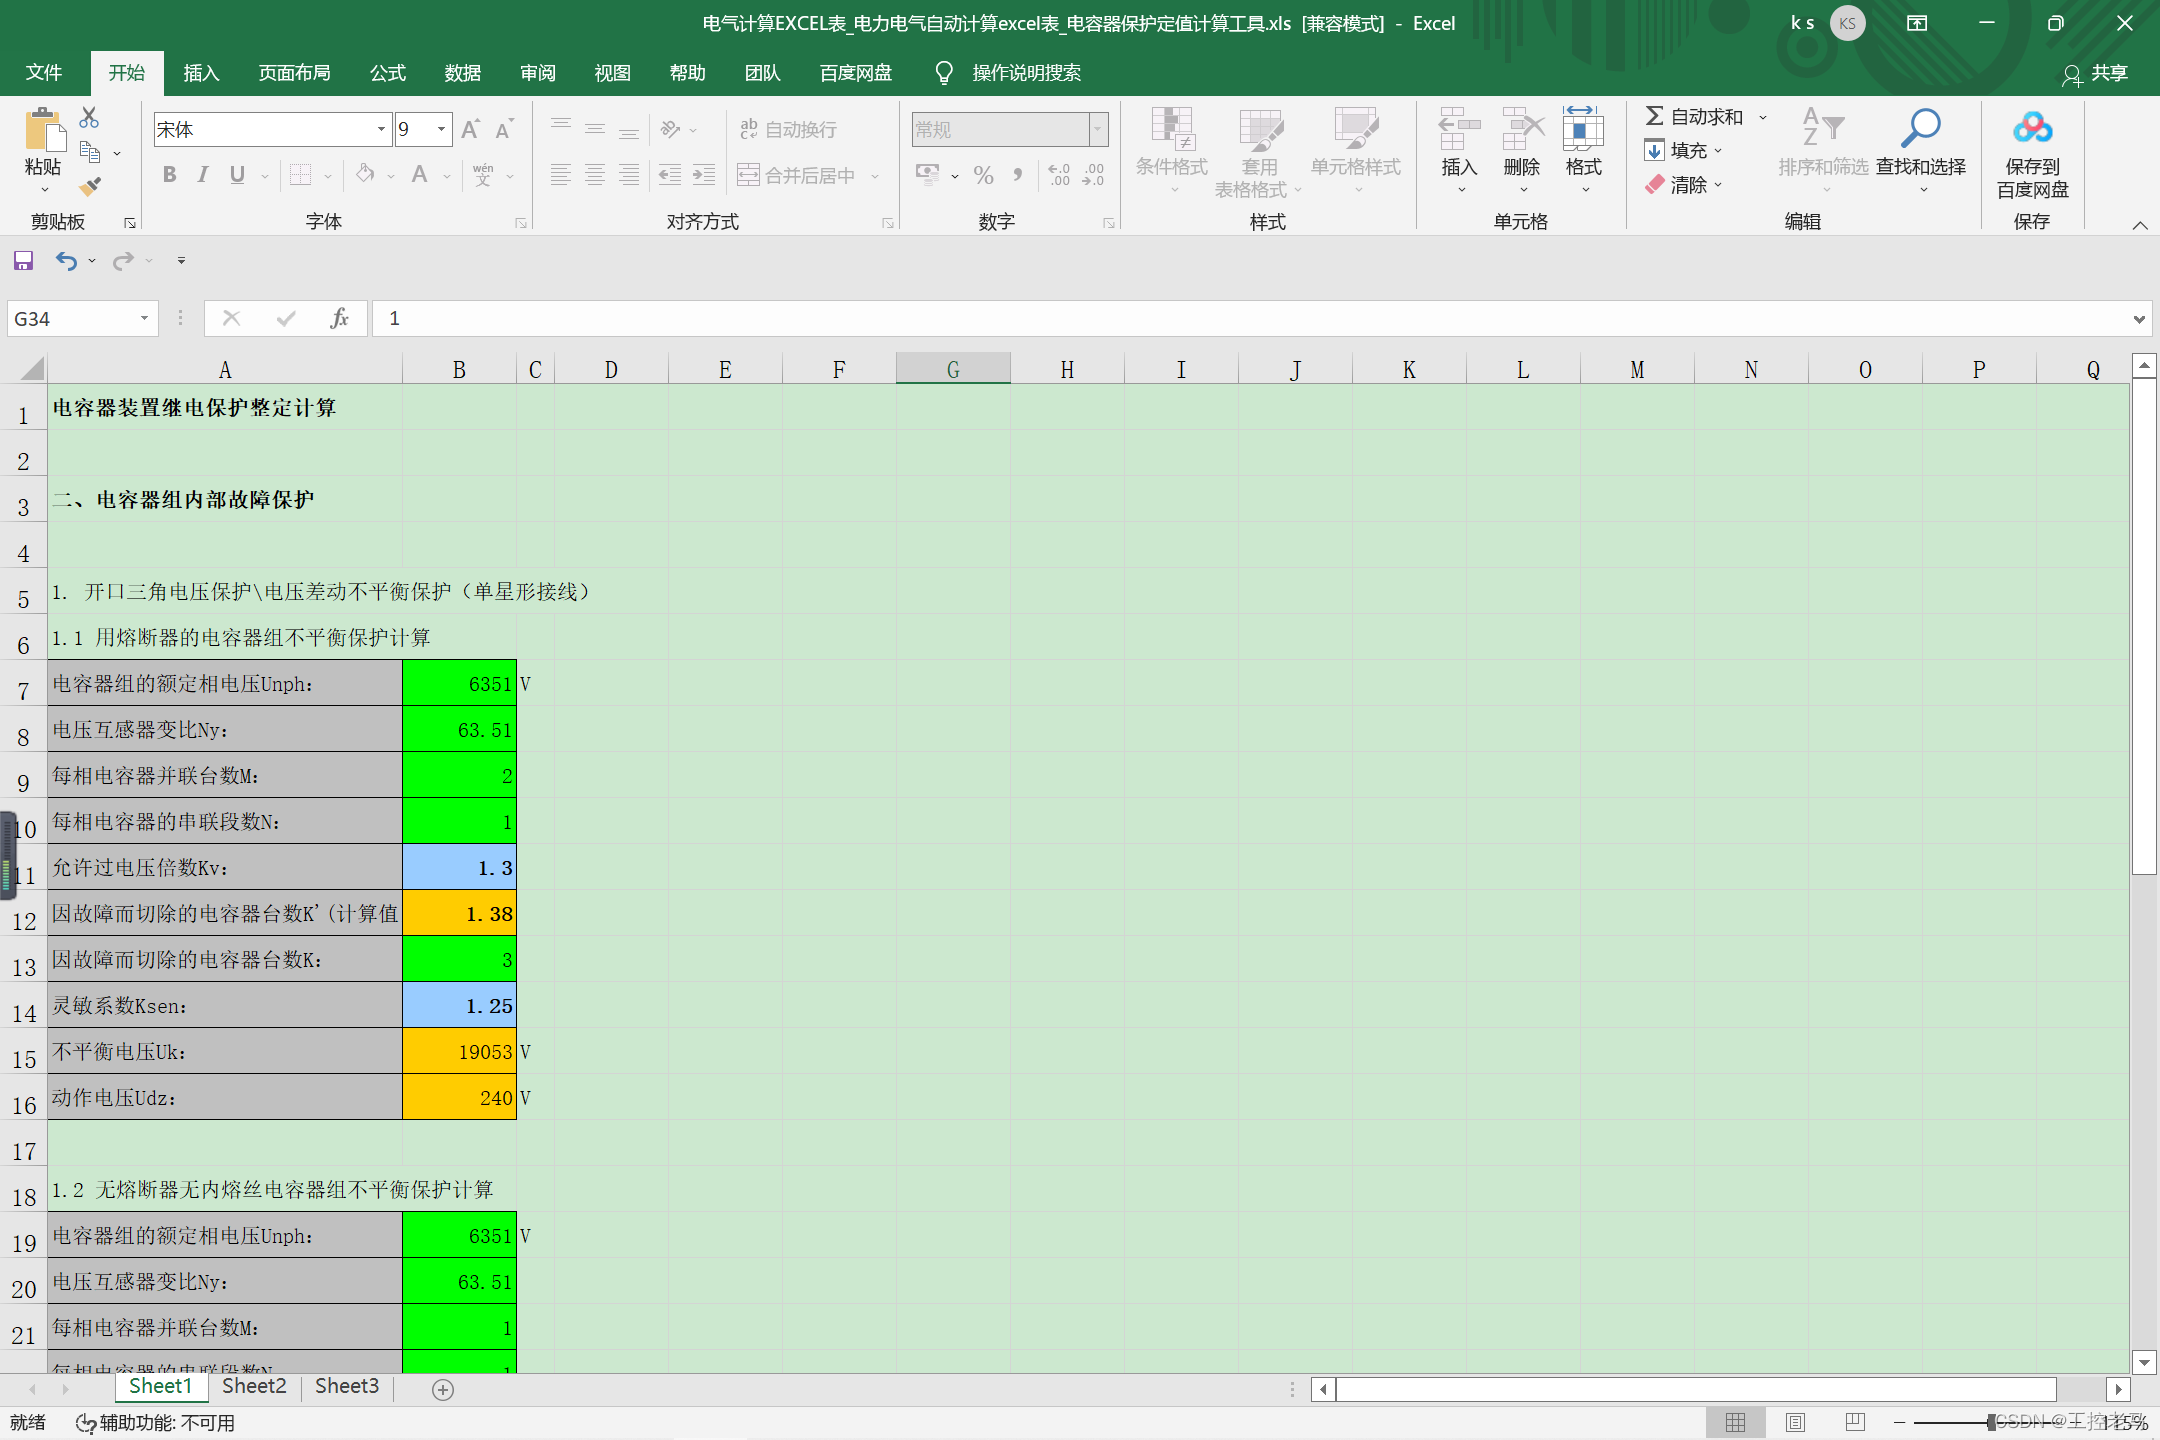2160x1440 pixels.
Task: Toggle Bold formatting button
Action: click(x=170, y=175)
